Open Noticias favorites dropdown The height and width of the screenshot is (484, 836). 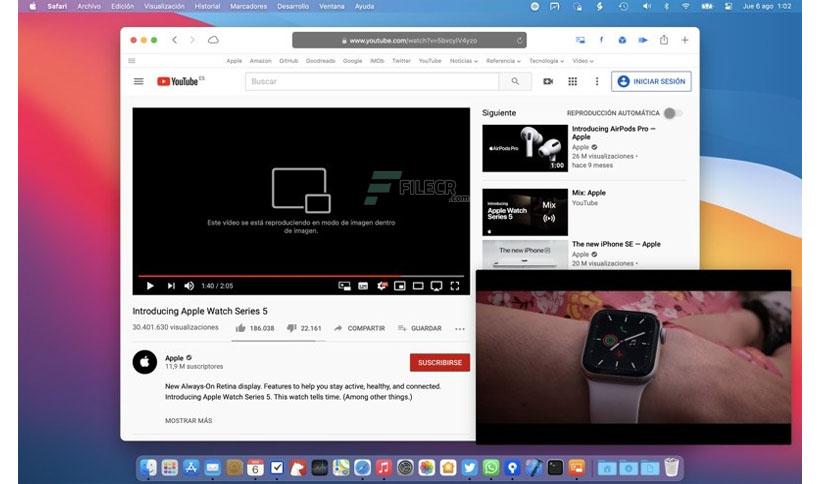pos(463,61)
